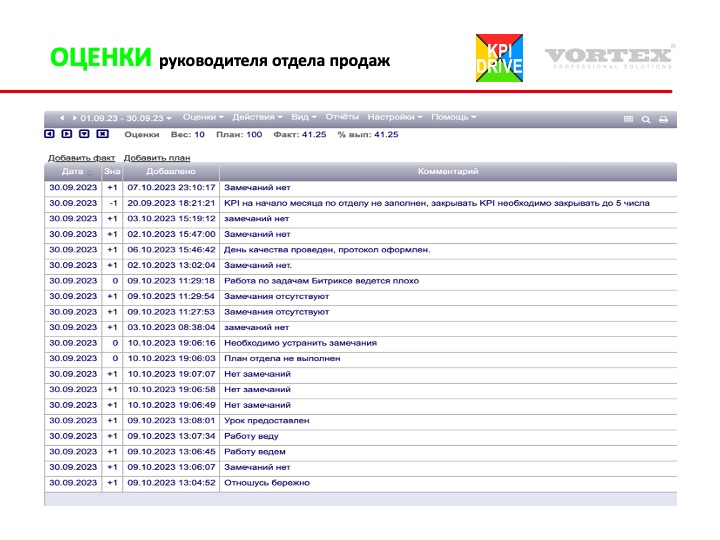Open the Оценки menu
The height and width of the screenshot is (540, 720).
tap(203, 118)
